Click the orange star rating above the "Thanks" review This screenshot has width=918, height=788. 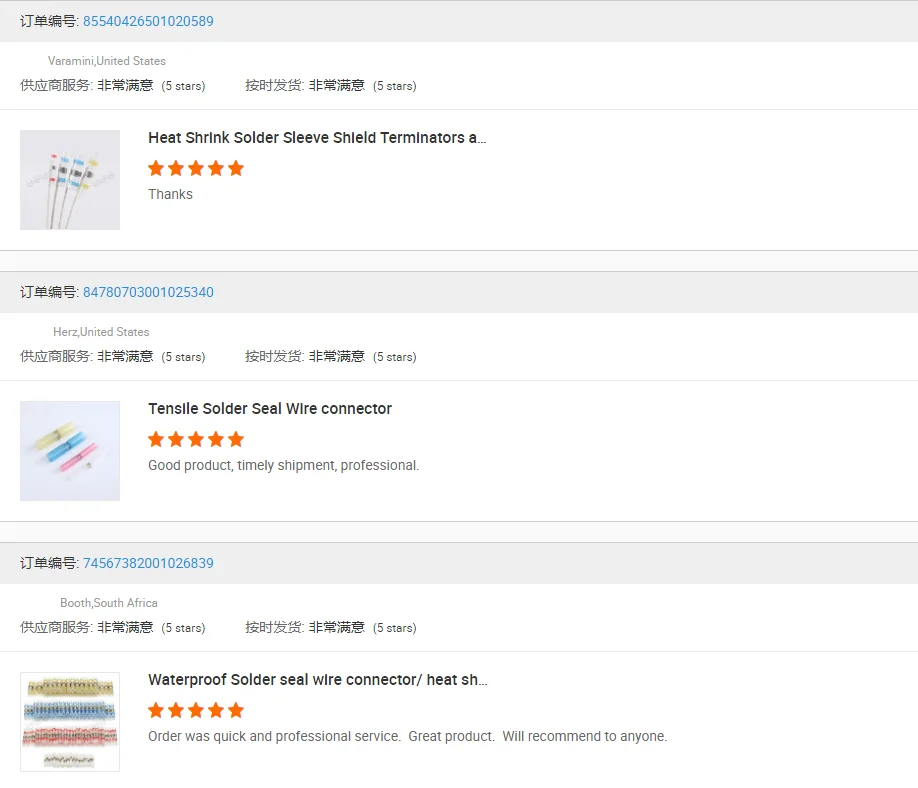196,168
